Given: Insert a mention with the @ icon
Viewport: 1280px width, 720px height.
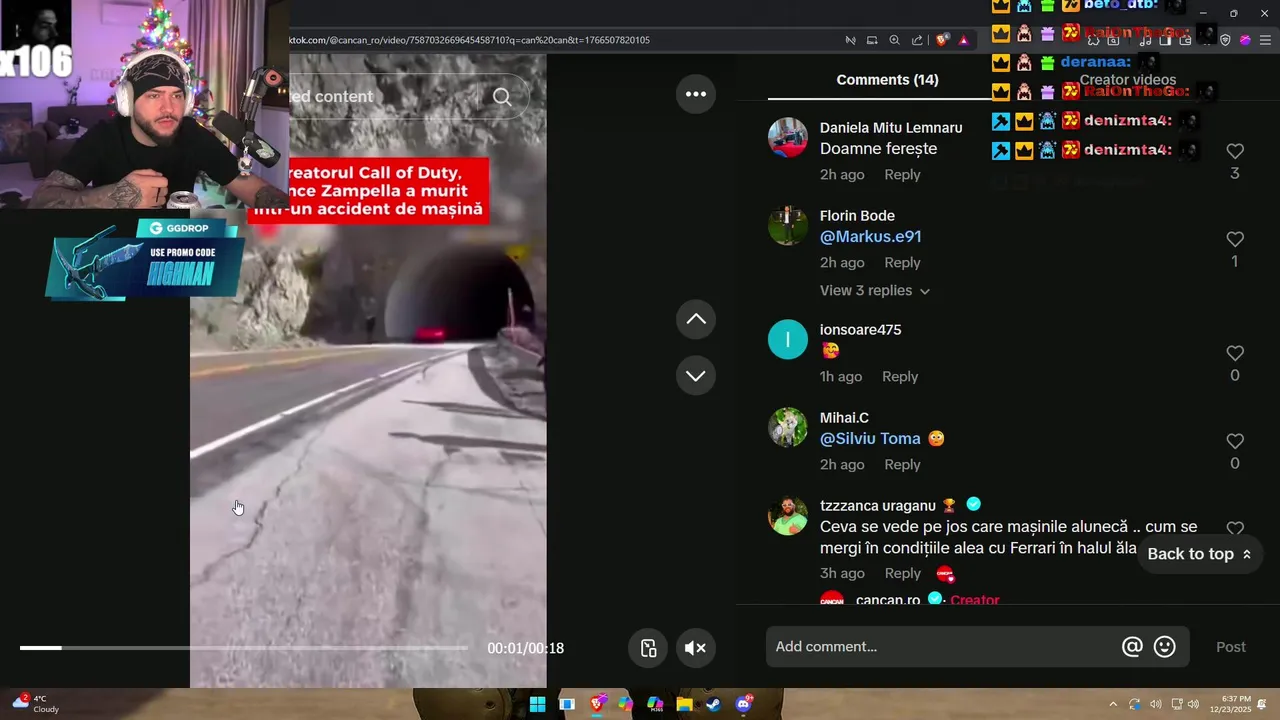Looking at the screenshot, I should coord(1132,647).
